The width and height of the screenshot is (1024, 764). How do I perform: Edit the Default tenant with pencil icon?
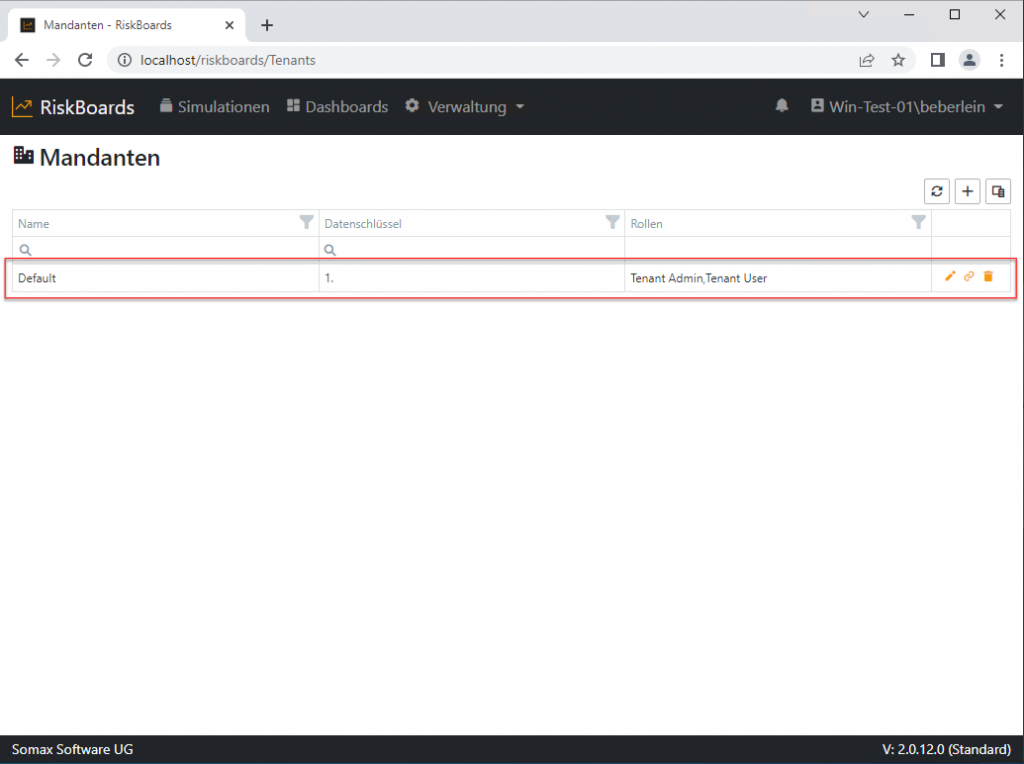tap(950, 276)
